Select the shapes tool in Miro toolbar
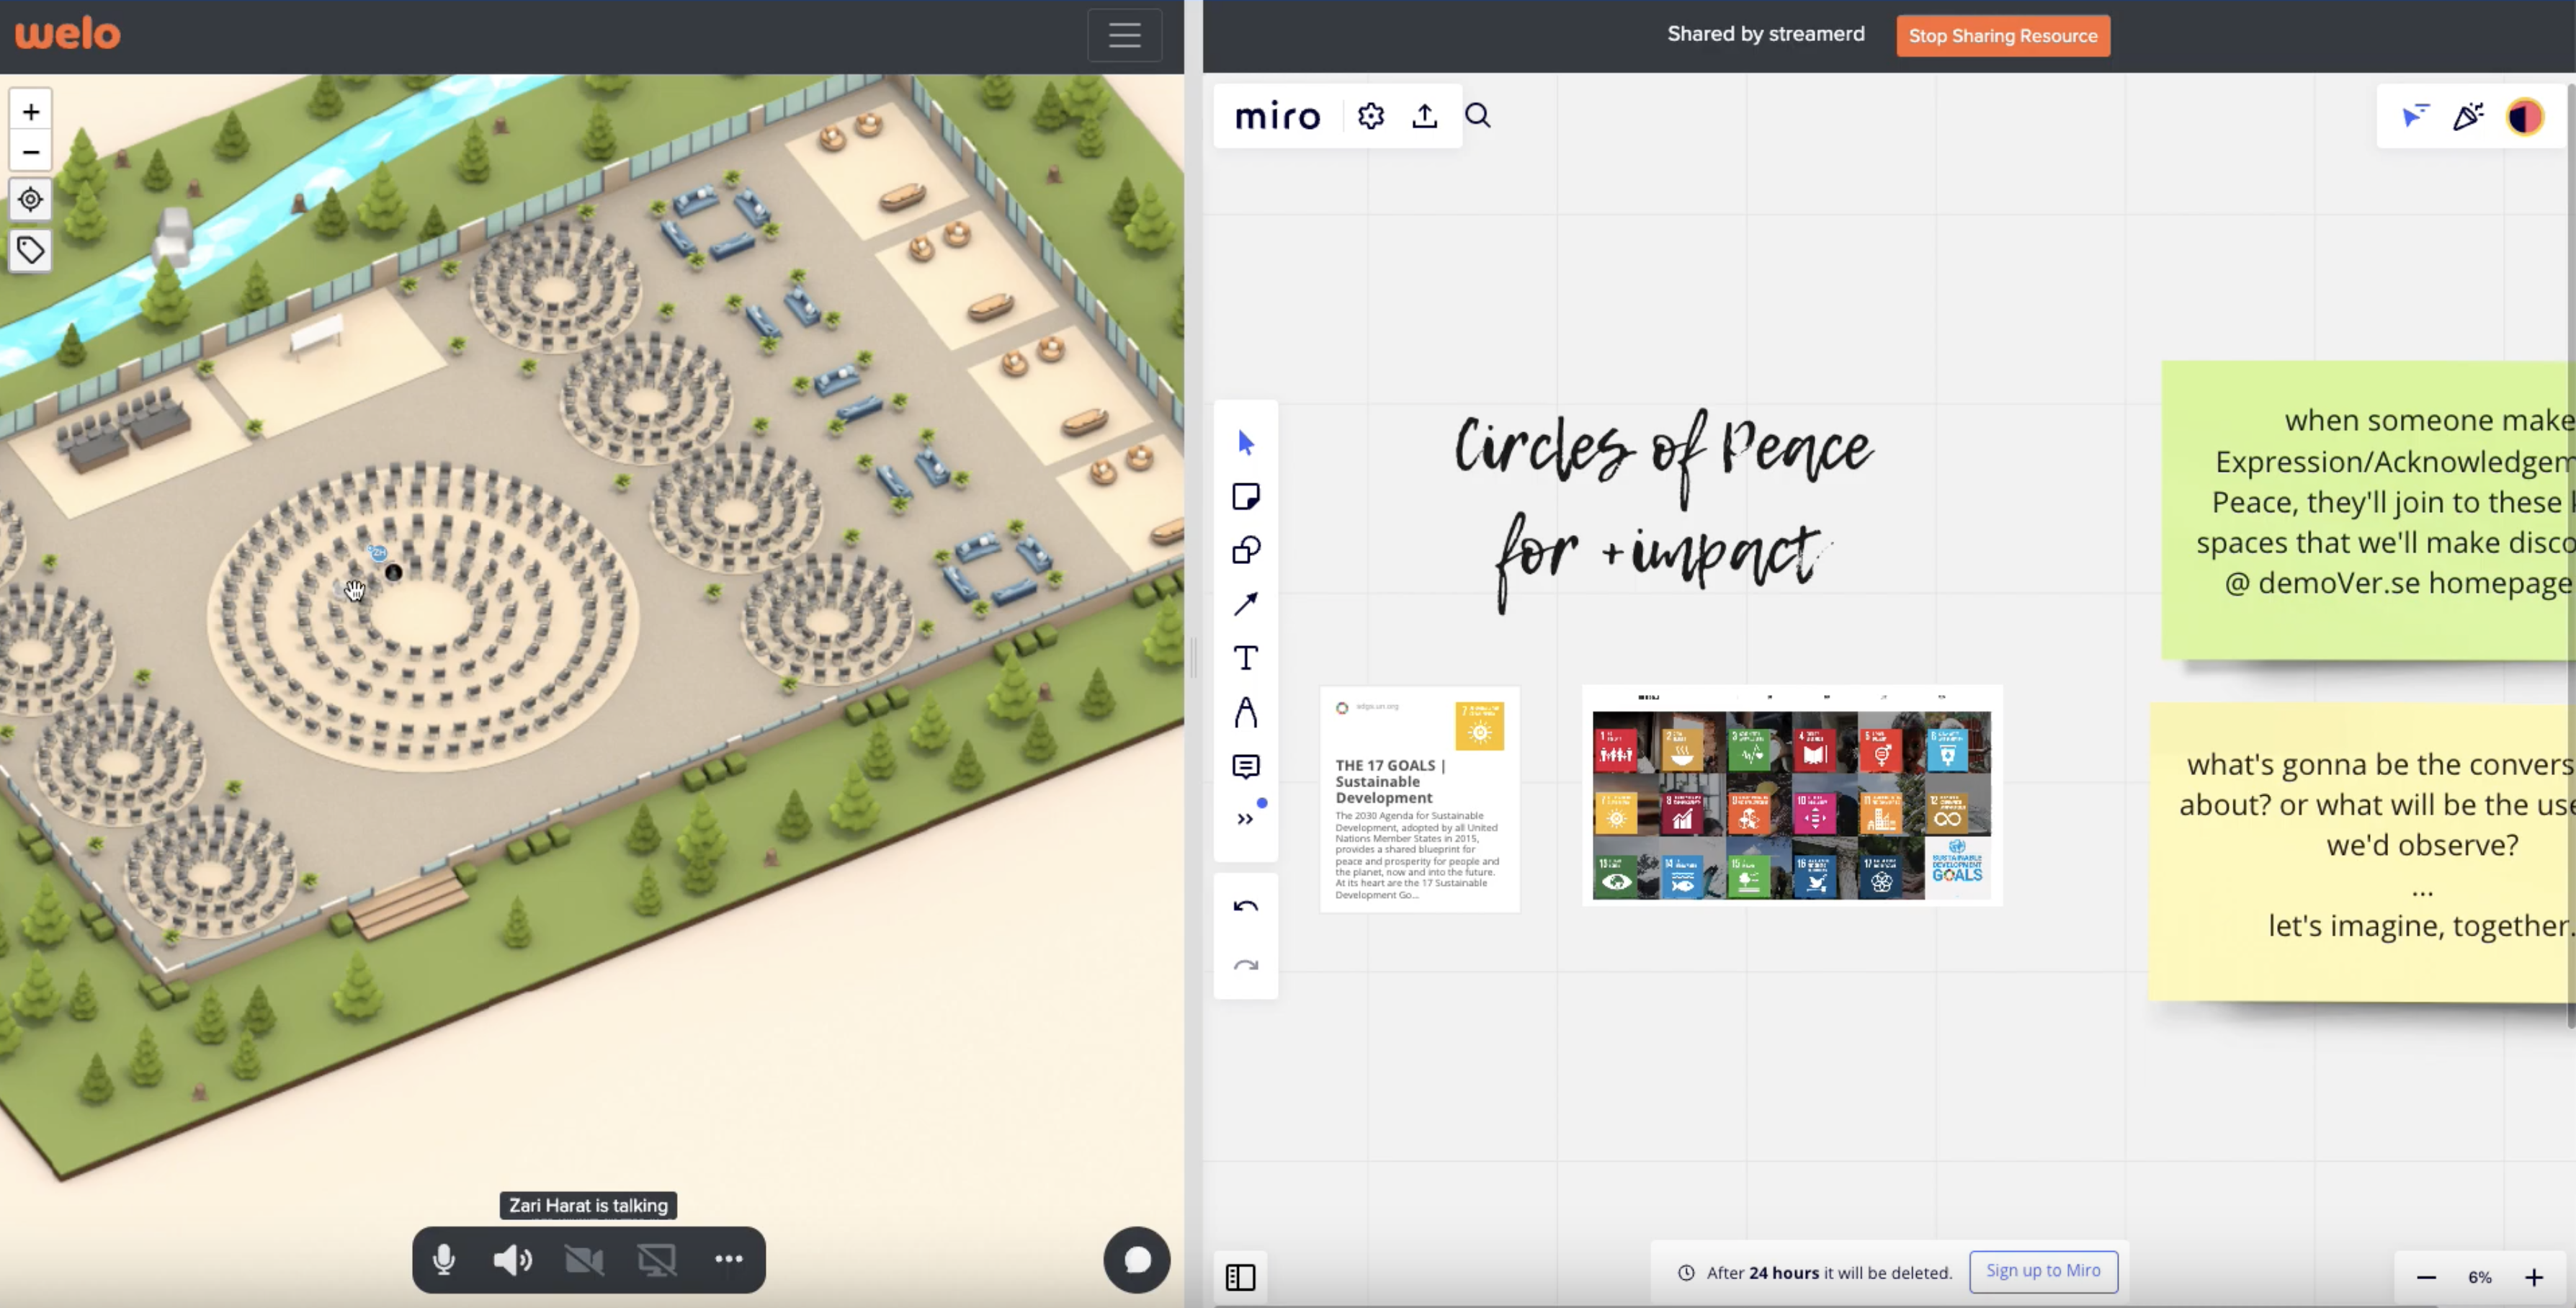 click(1245, 550)
